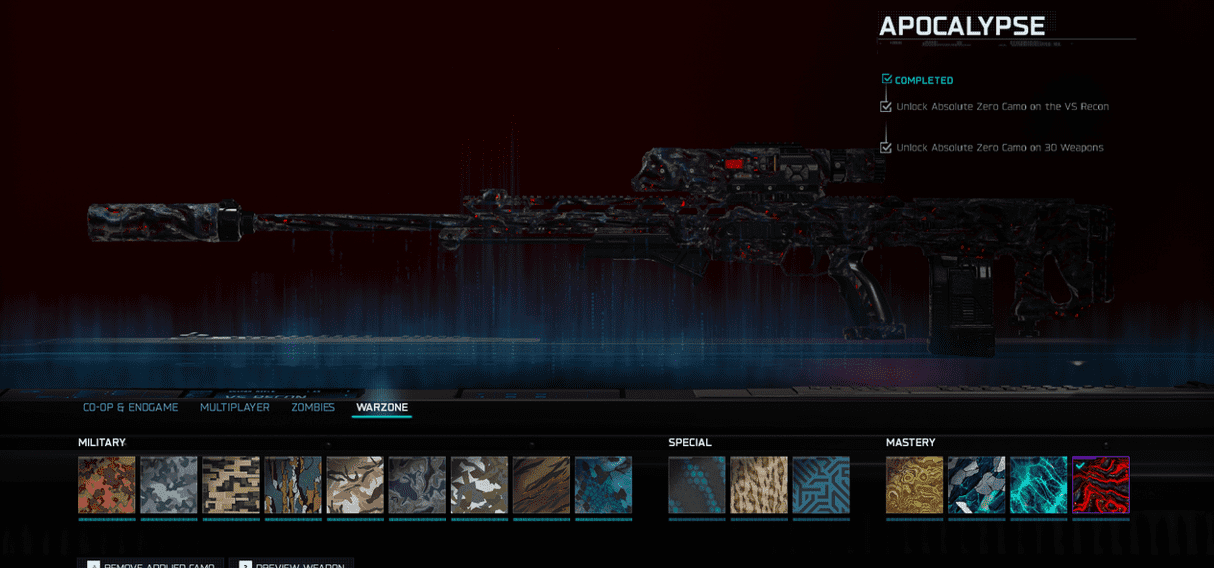
Task: Select the orange-red splotch Military camo
Action: [107, 485]
